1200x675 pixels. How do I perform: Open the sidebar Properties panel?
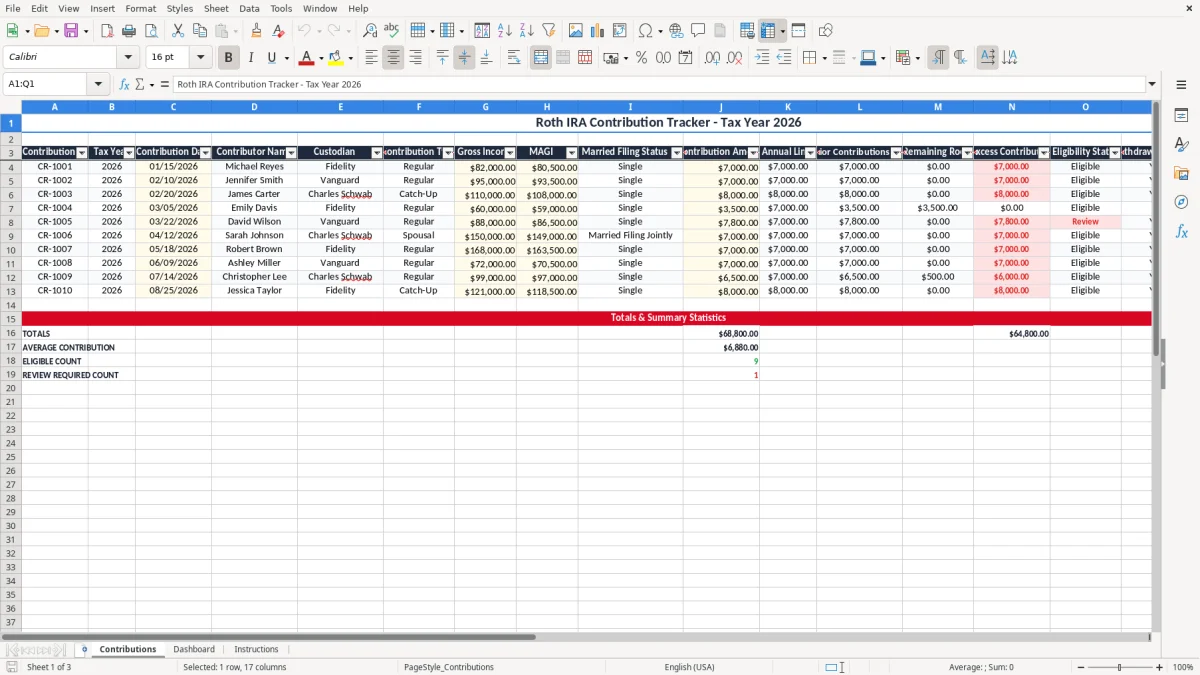tap(1181, 115)
